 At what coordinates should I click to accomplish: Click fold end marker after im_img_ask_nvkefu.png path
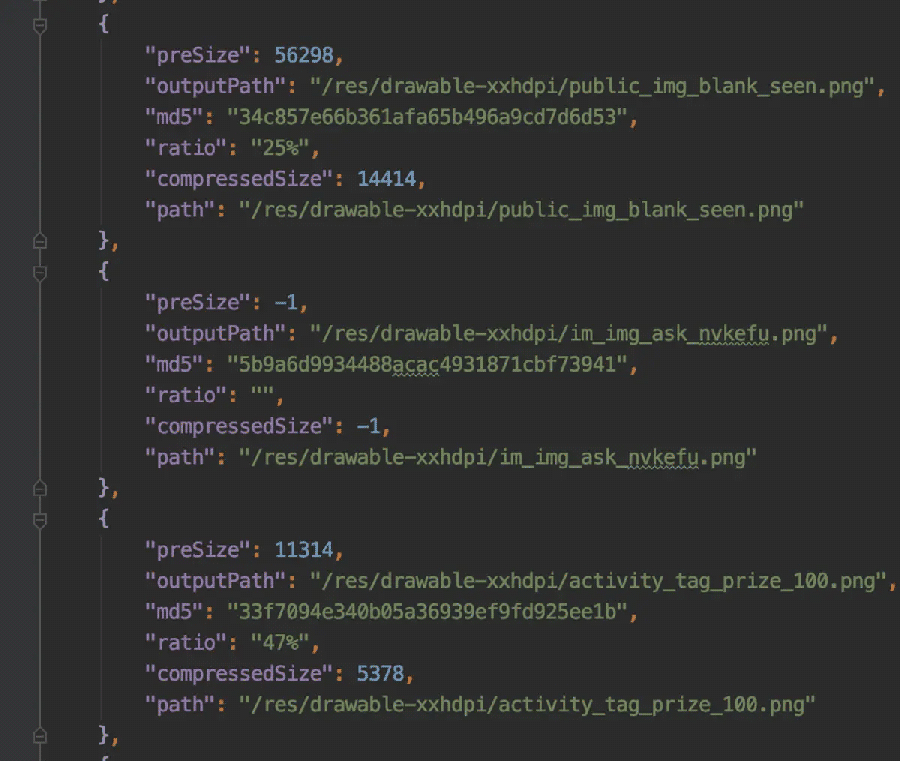(40, 488)
